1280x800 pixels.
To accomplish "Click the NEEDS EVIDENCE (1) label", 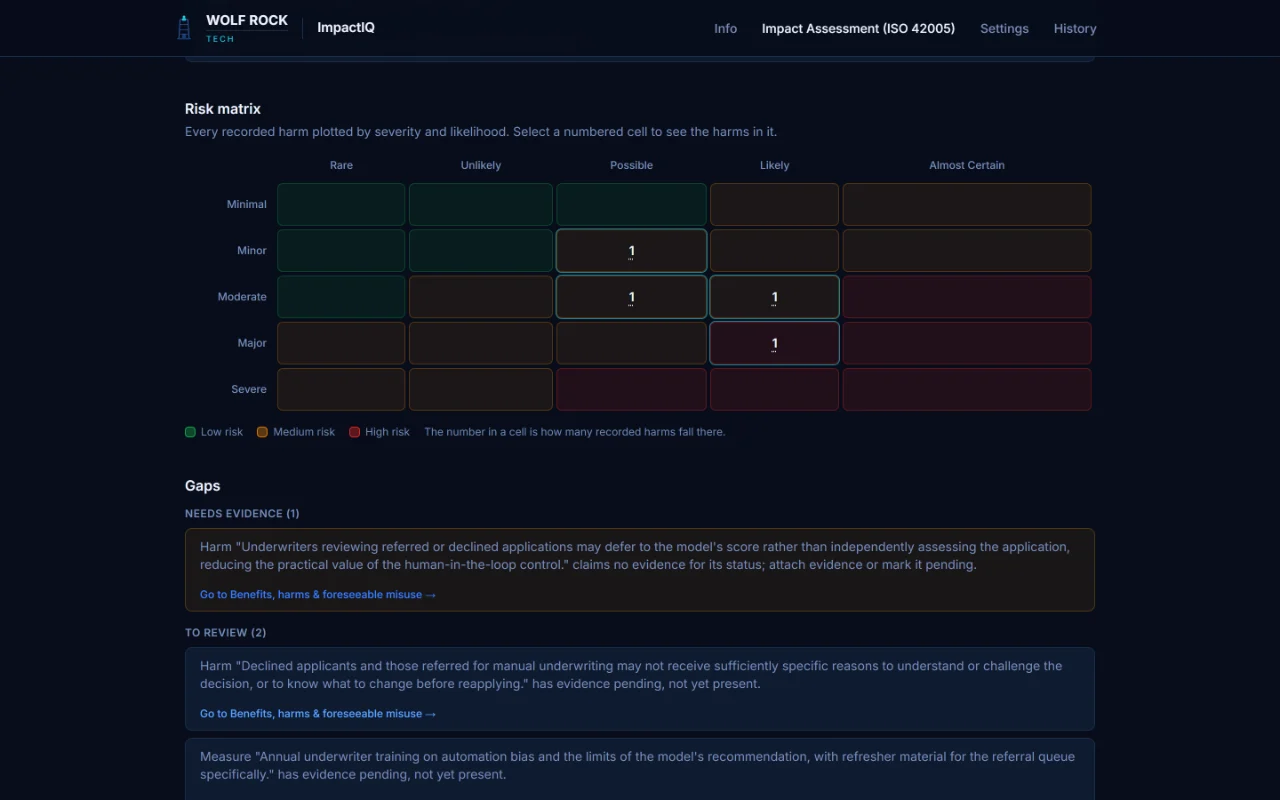I will click(242, 513).
